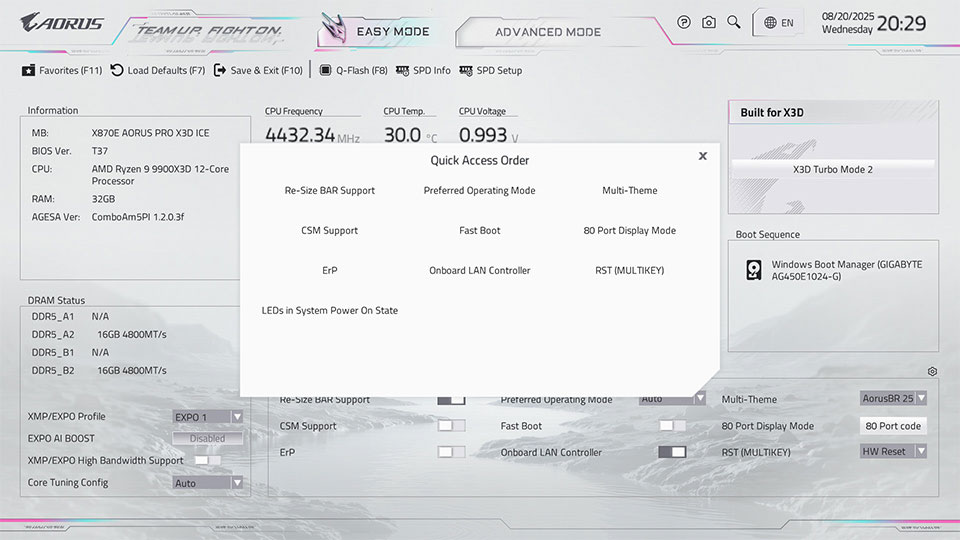Image resolution: width=960 pixels, height=540 pixels.
Task: Select Preferred Operating Mode in dialog
Action: [479, 190]
